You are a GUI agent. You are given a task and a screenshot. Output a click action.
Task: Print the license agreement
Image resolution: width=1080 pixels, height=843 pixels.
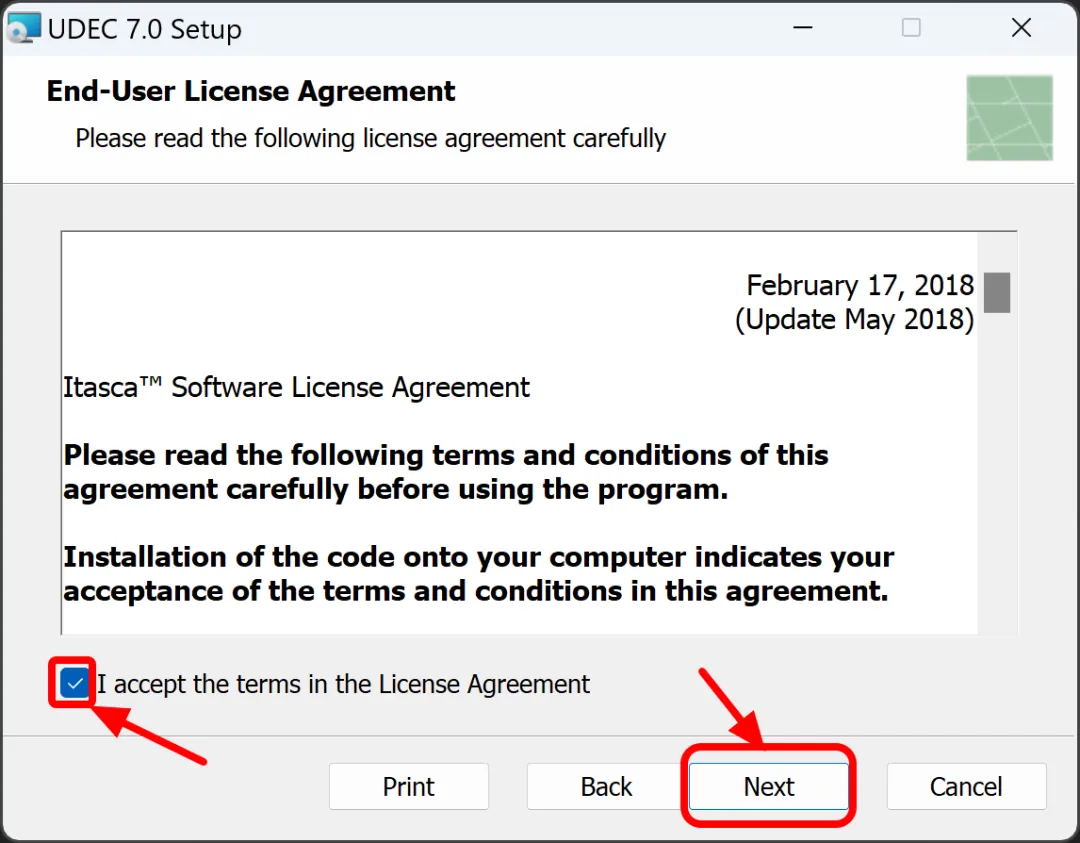408,787
